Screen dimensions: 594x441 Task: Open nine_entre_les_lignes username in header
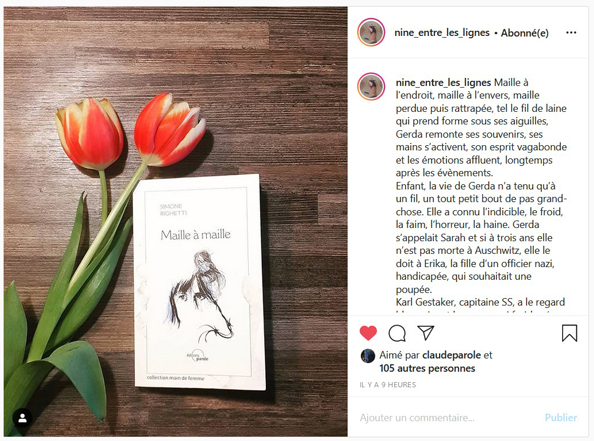click(x=442, y=33)
